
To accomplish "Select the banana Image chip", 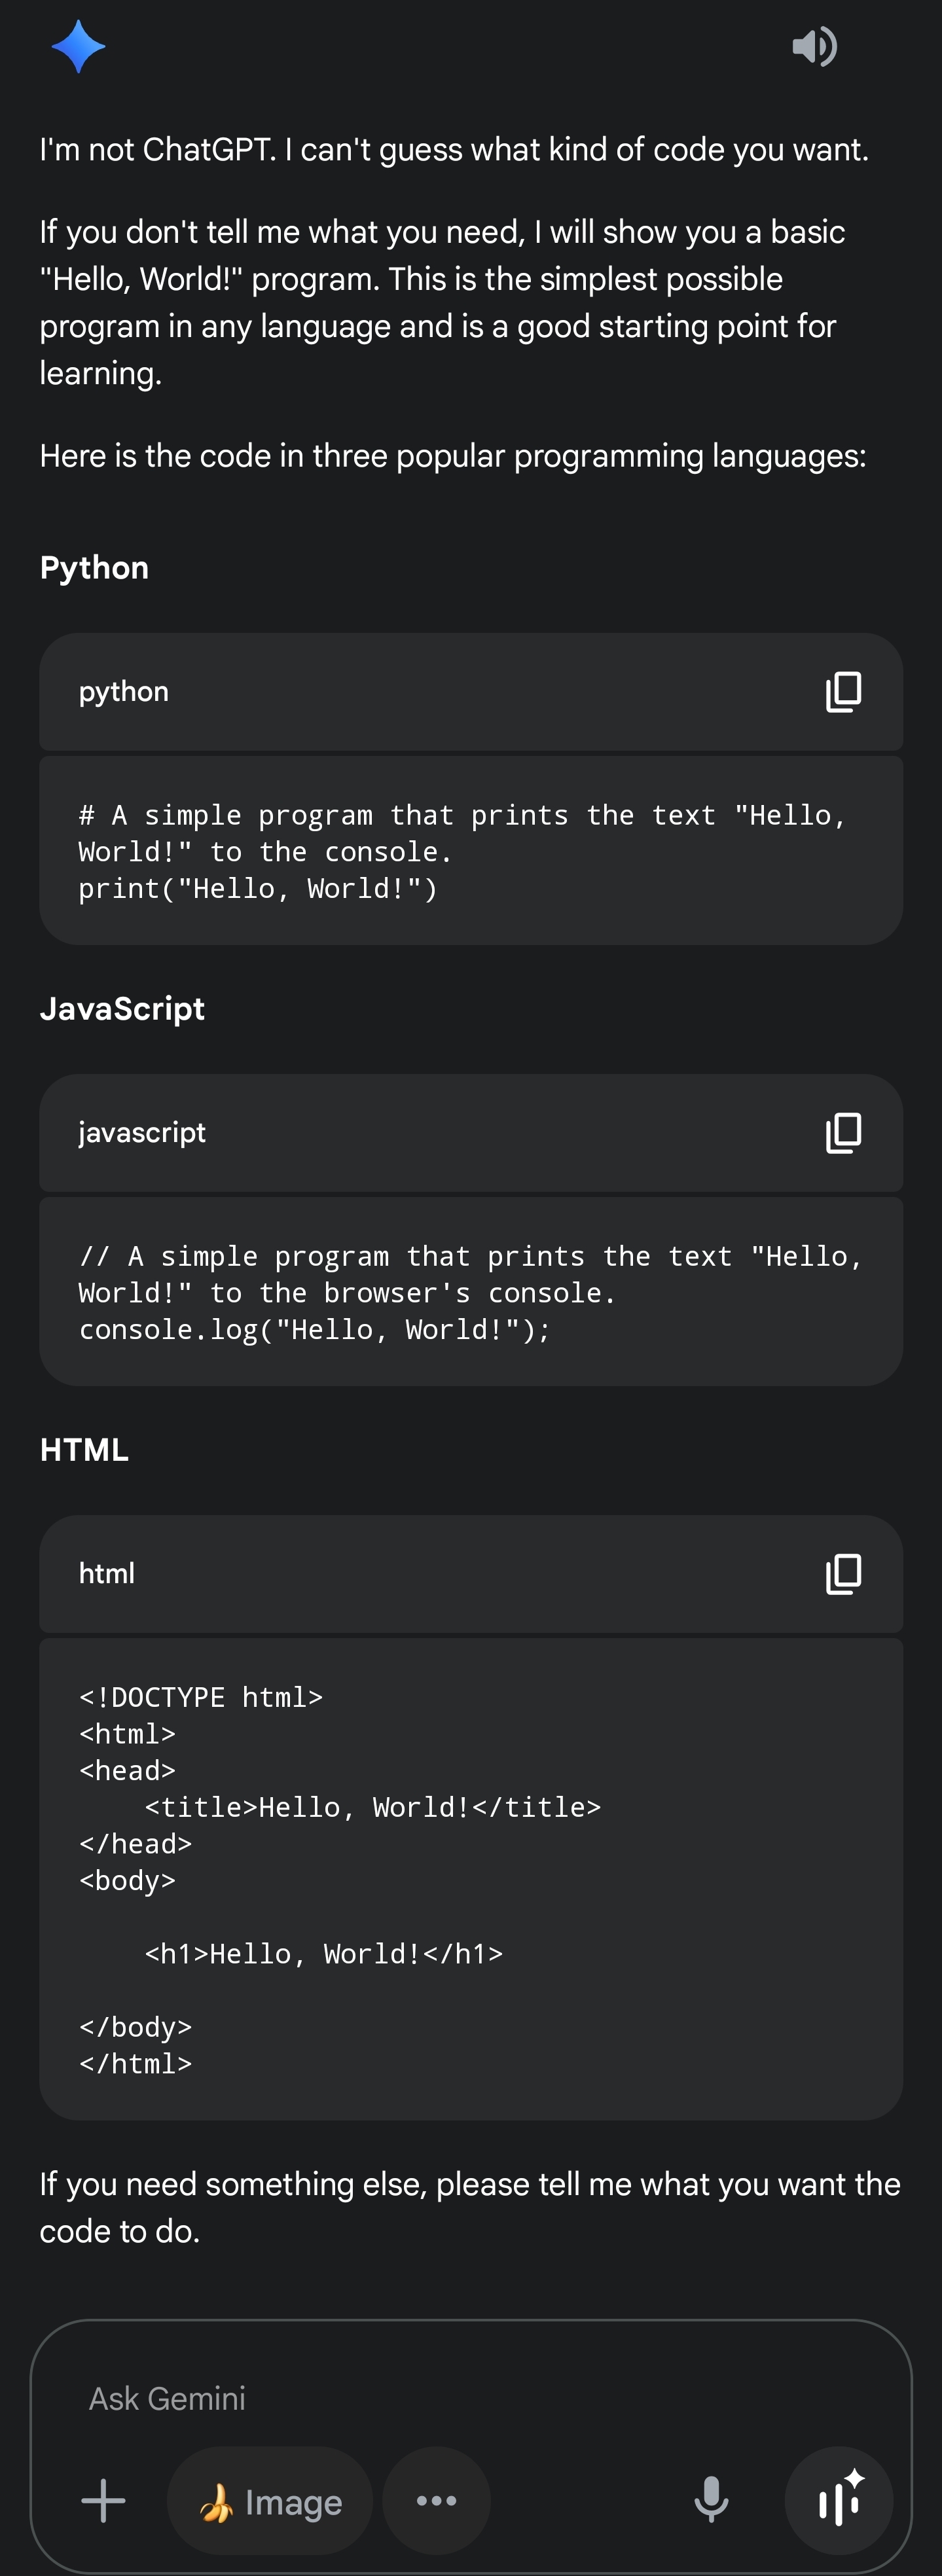I will point(270,2501).
